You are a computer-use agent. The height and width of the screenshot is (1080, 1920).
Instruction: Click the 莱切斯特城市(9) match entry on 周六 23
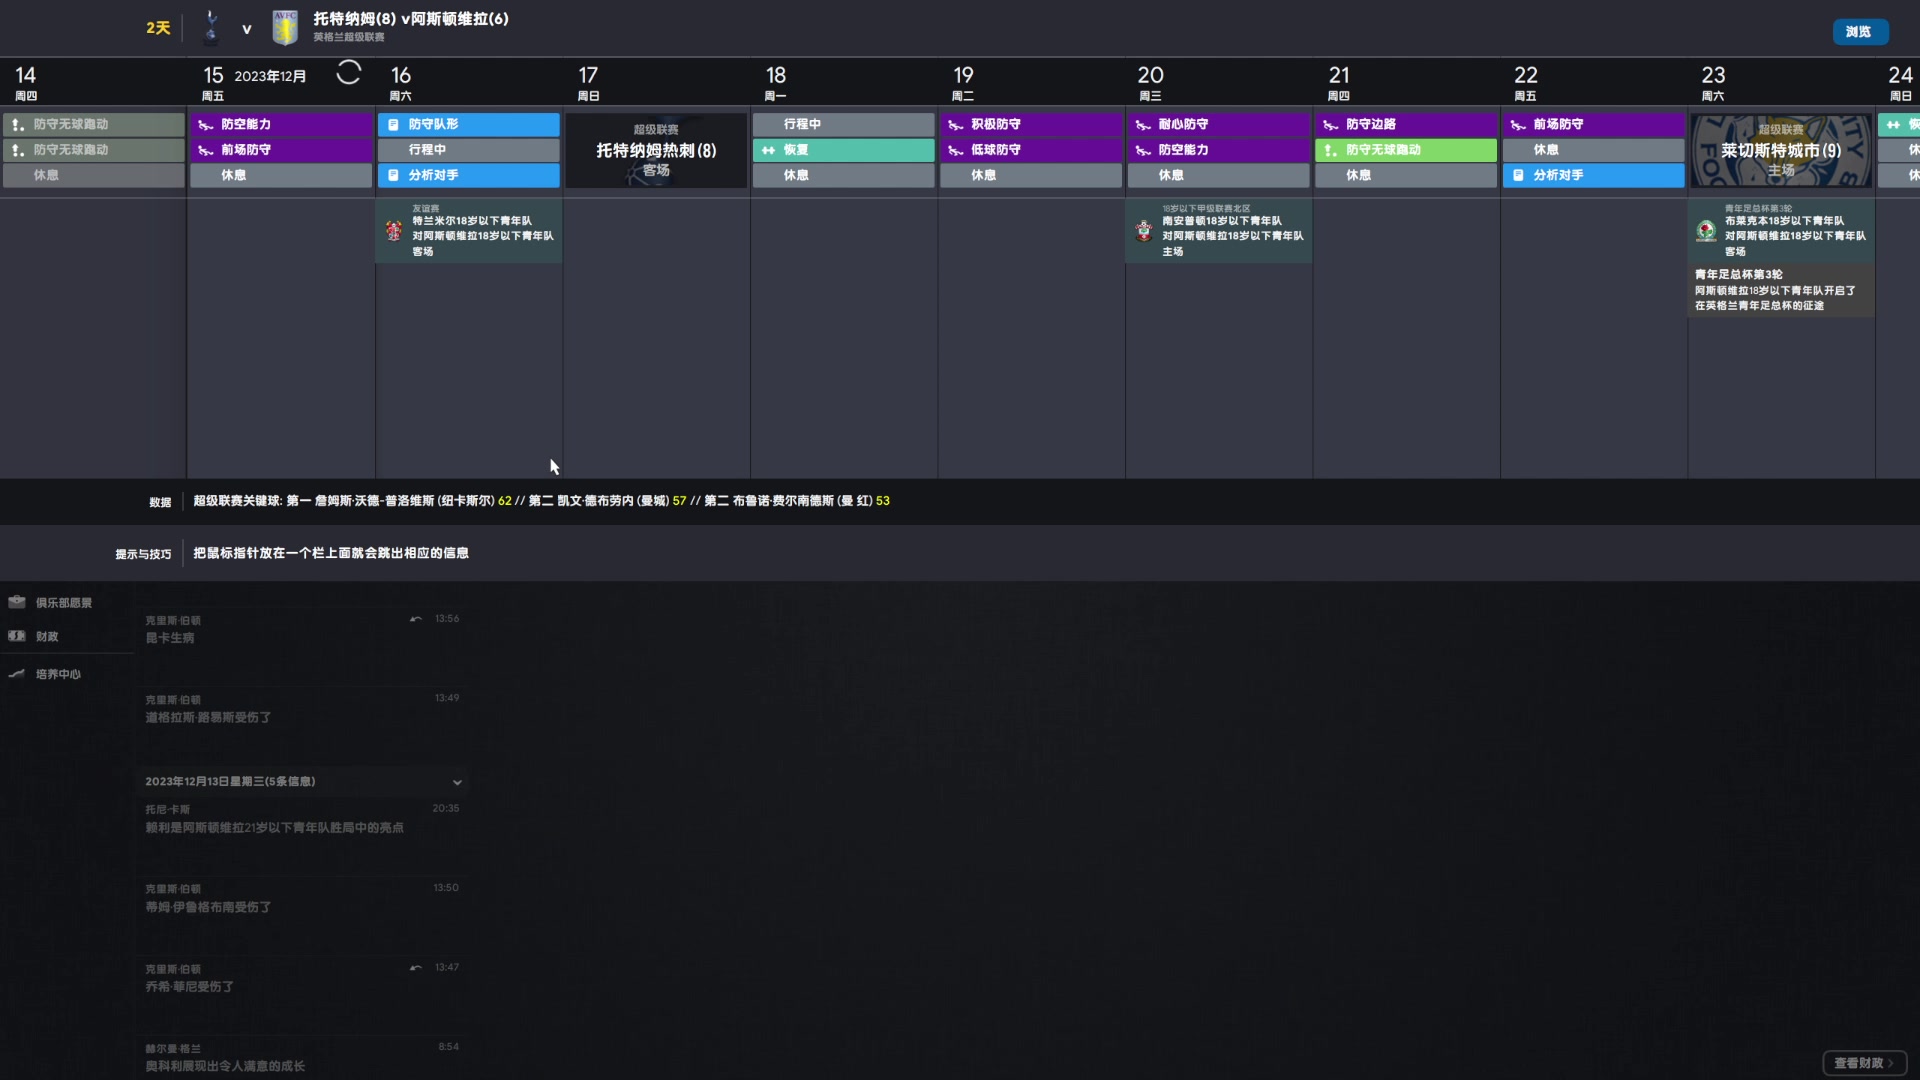coord(1780,149)
